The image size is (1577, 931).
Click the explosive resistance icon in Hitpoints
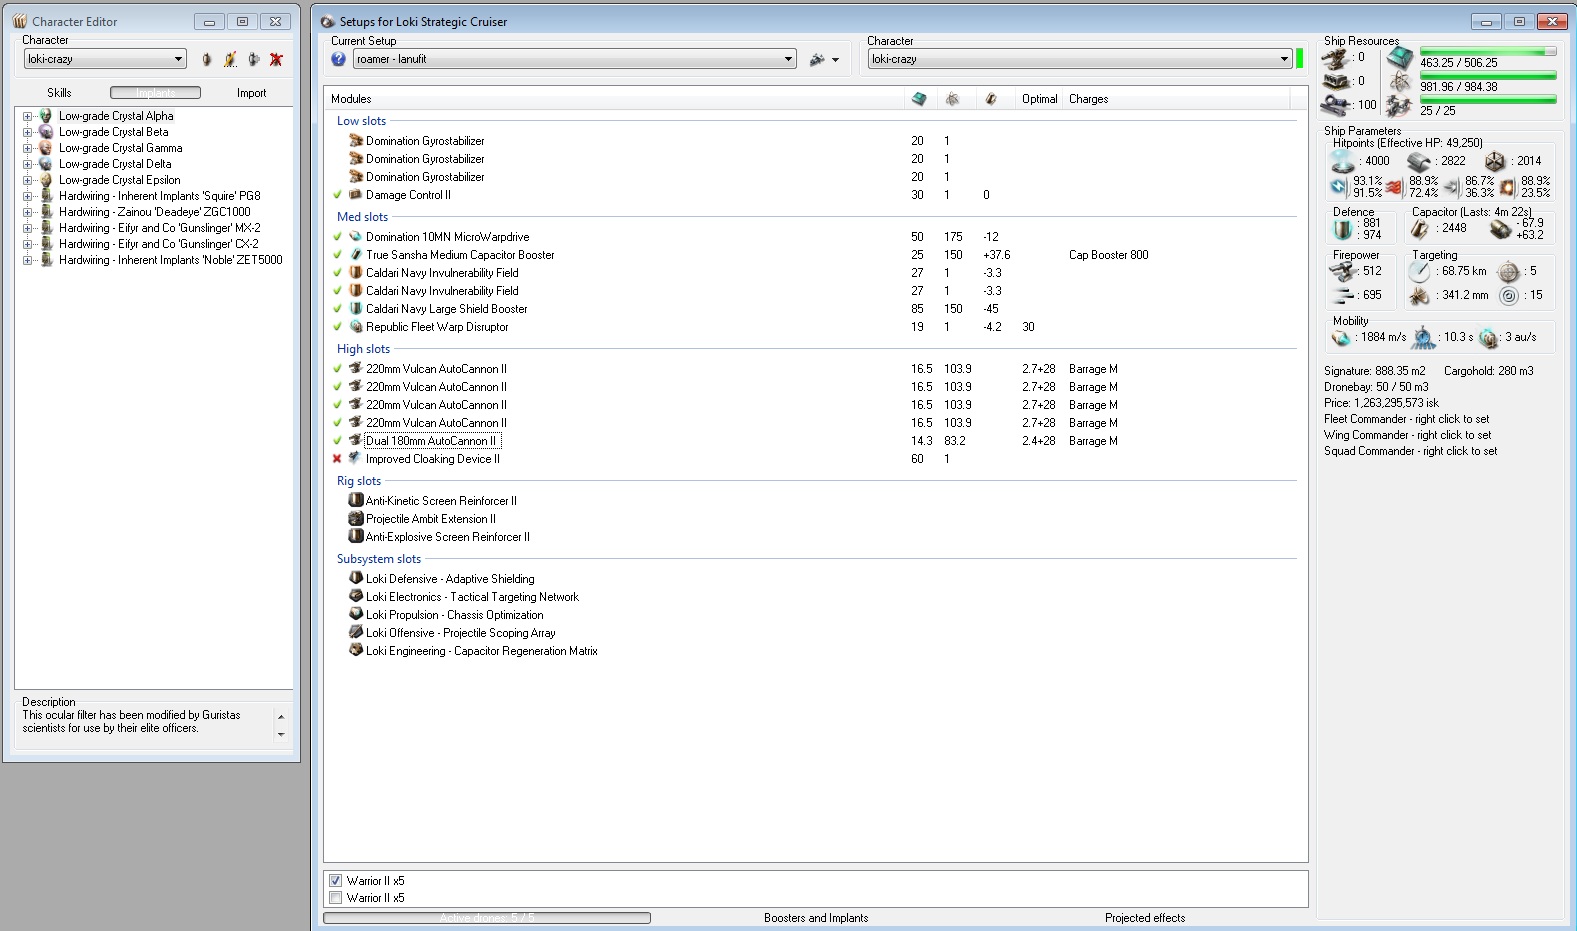click(1508, 187)
